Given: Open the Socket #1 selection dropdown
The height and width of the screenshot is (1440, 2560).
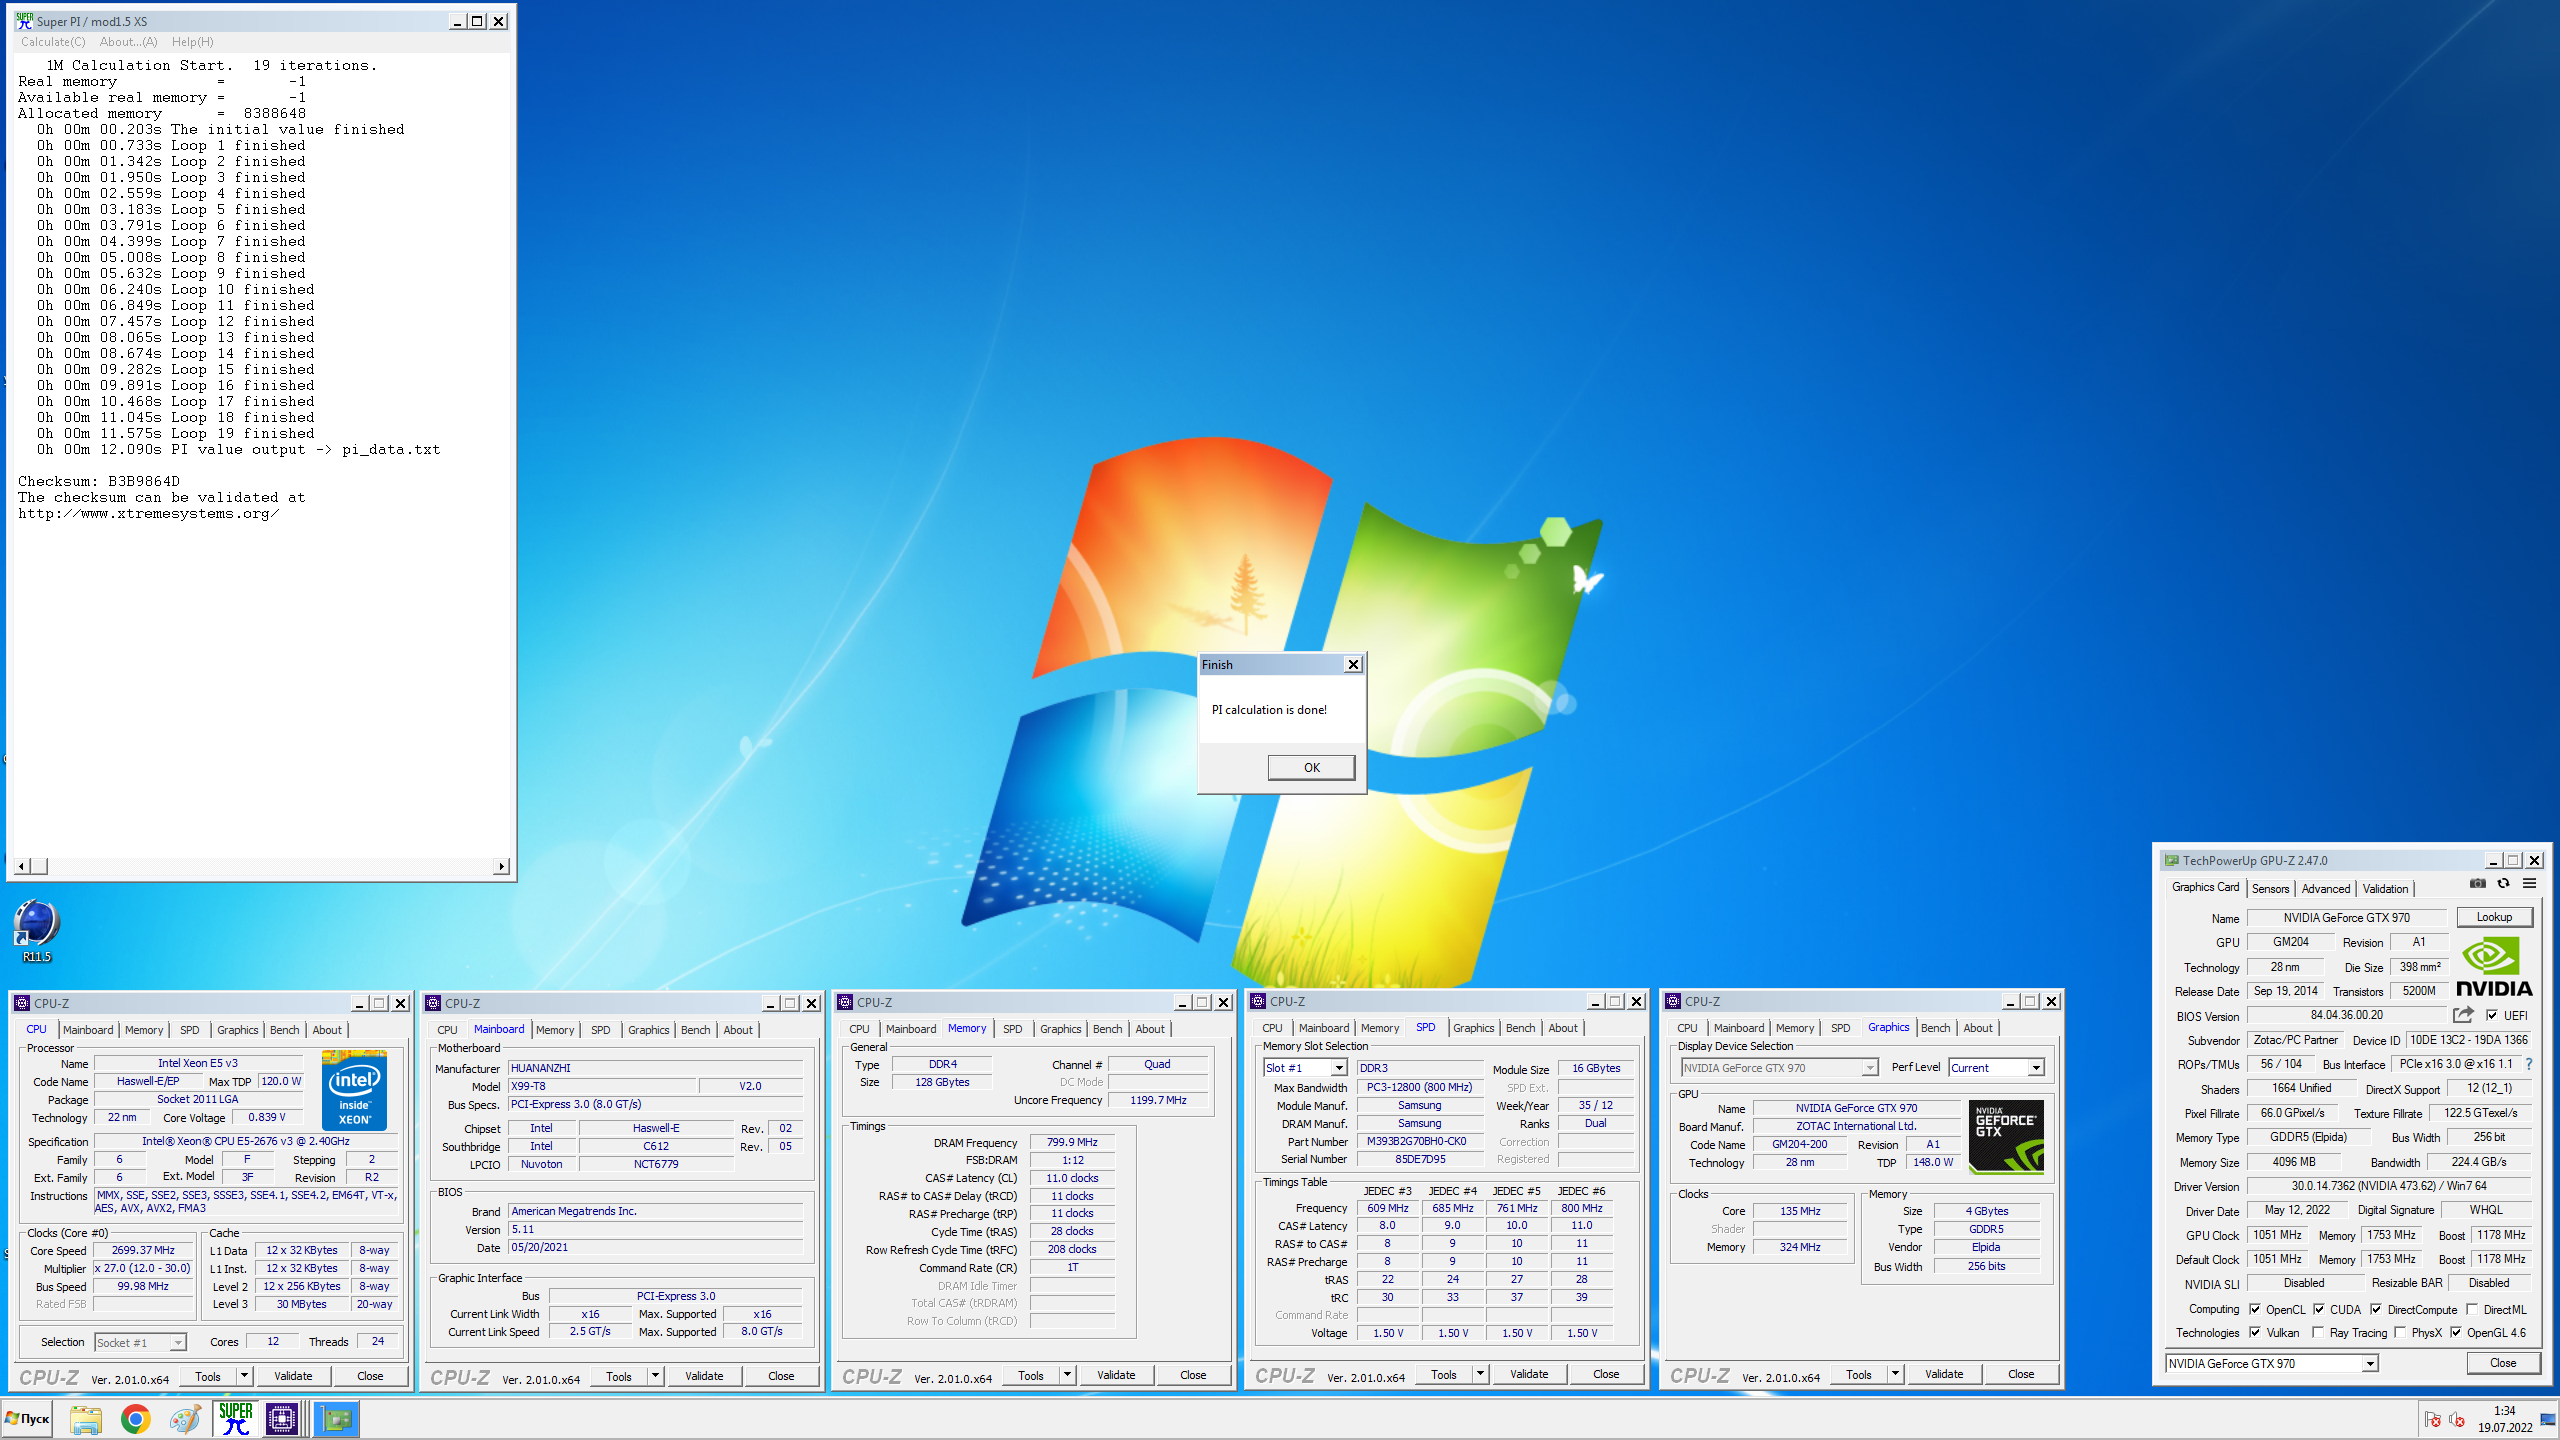Looking at the screenshot, I should (141, 1342).
